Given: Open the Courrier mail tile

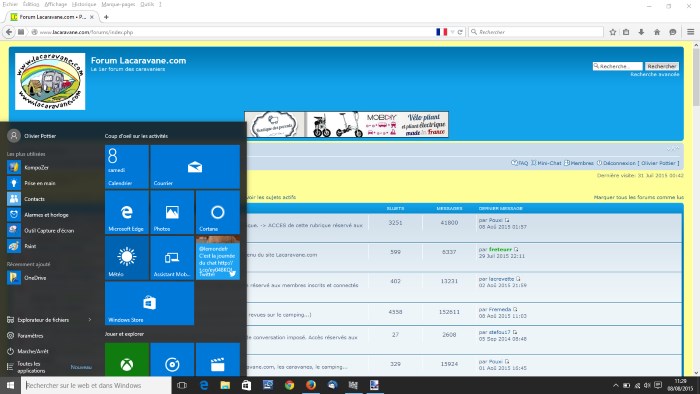Looking at the screenshot, I should pos(195,166).
